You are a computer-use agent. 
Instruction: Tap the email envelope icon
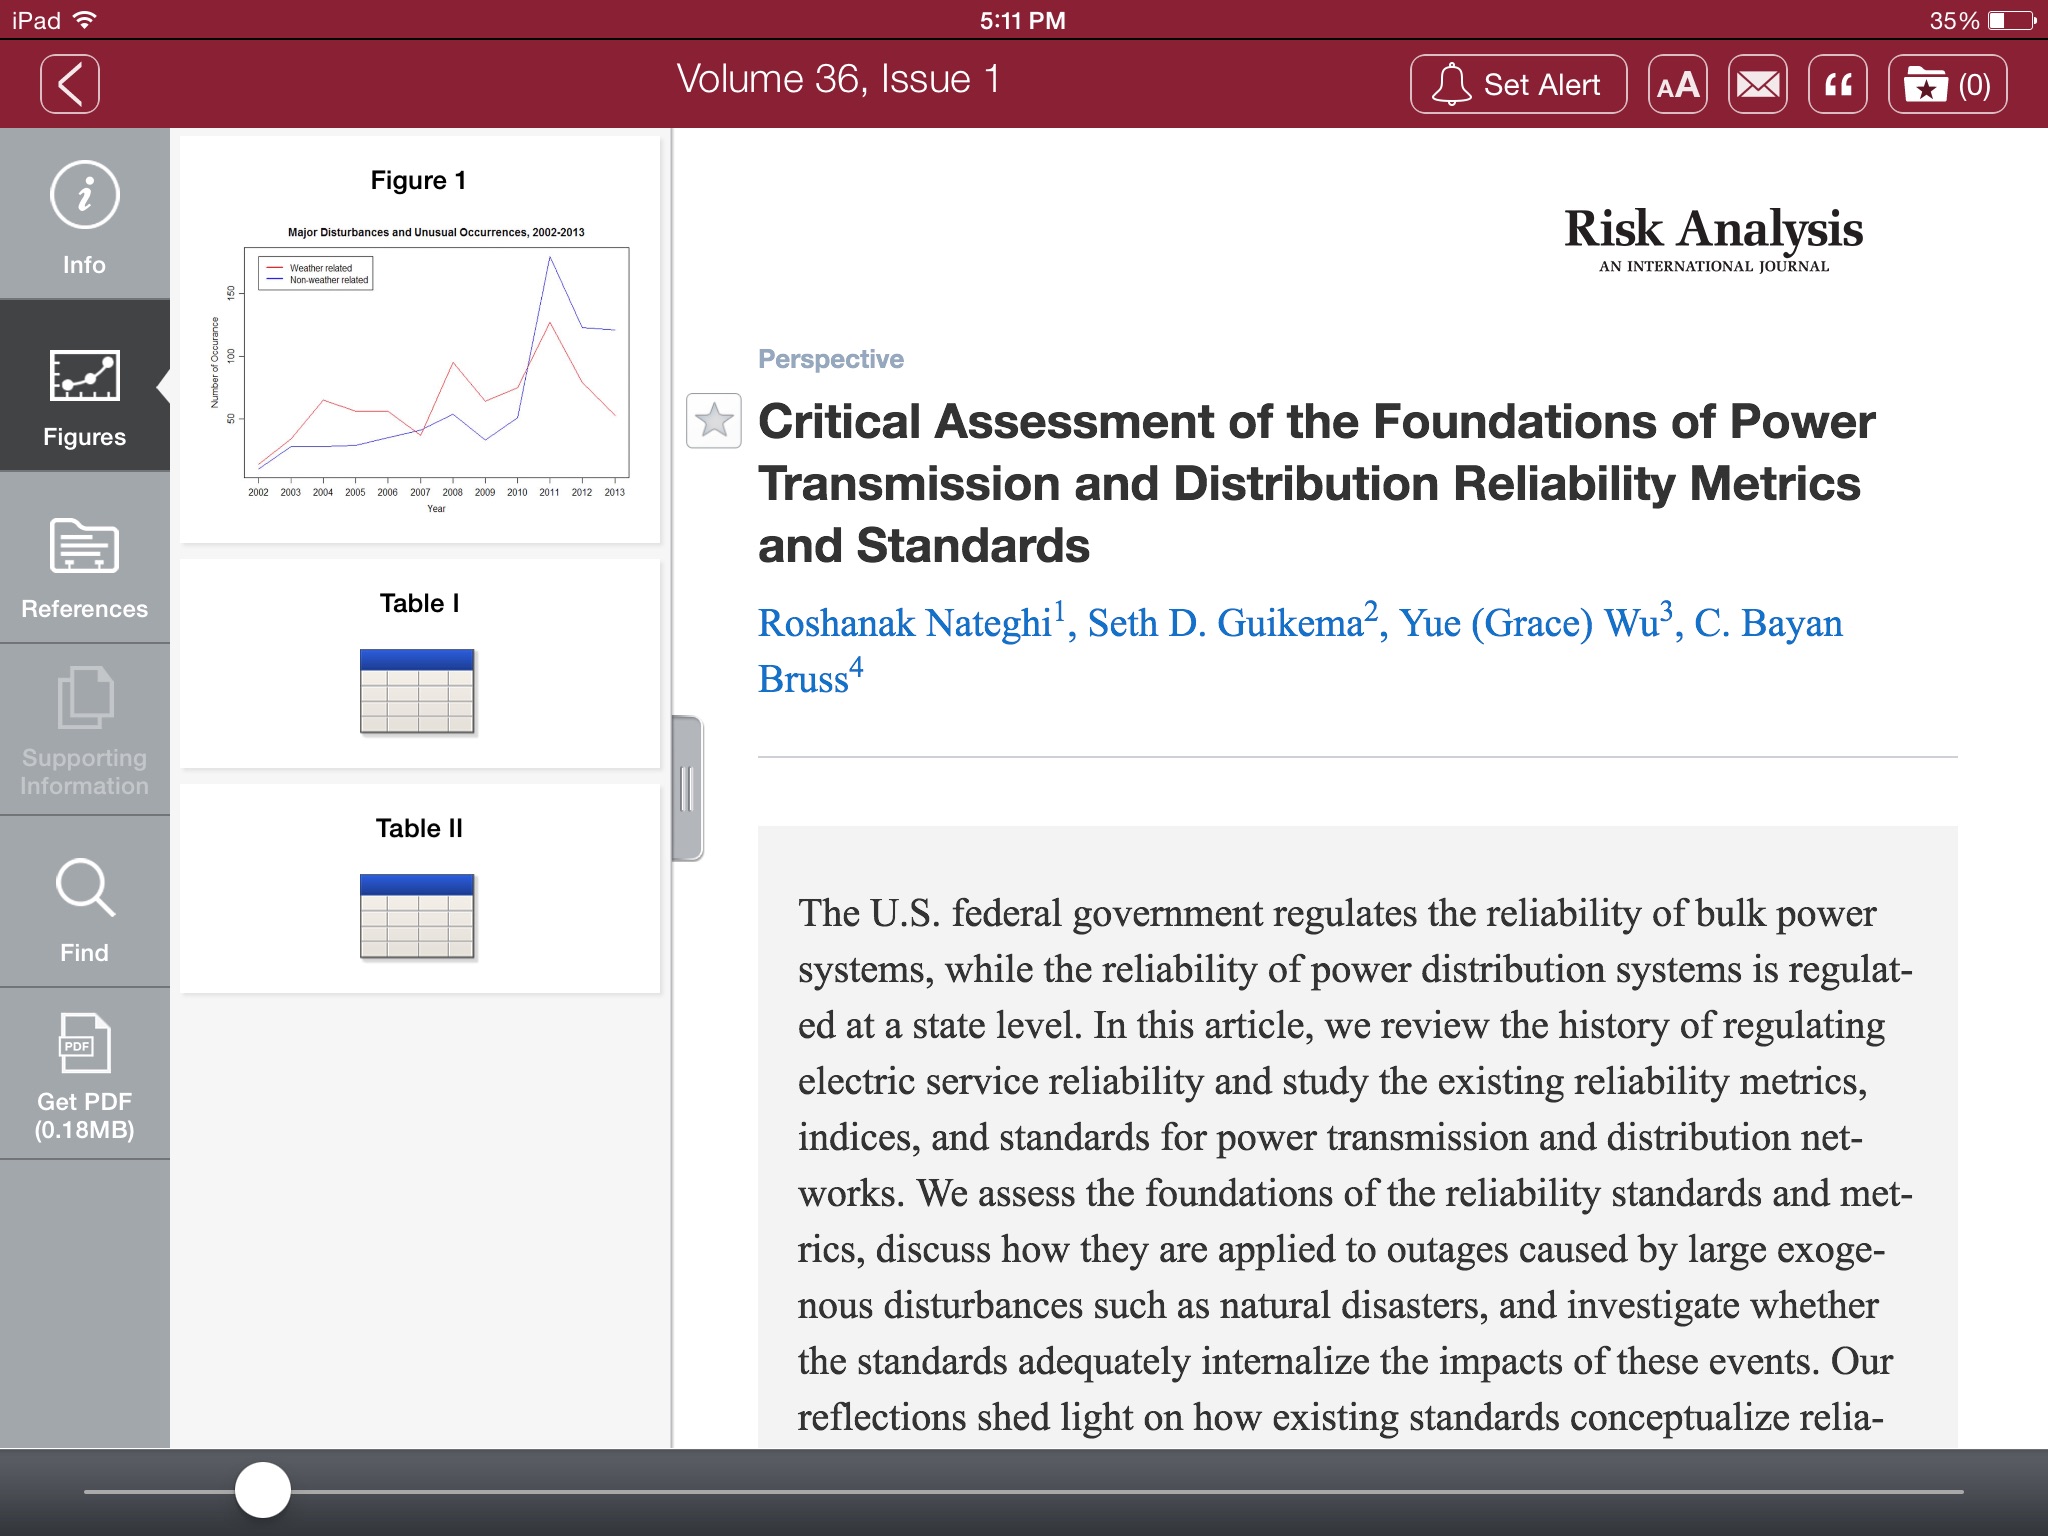click(x=1757, y=84)
